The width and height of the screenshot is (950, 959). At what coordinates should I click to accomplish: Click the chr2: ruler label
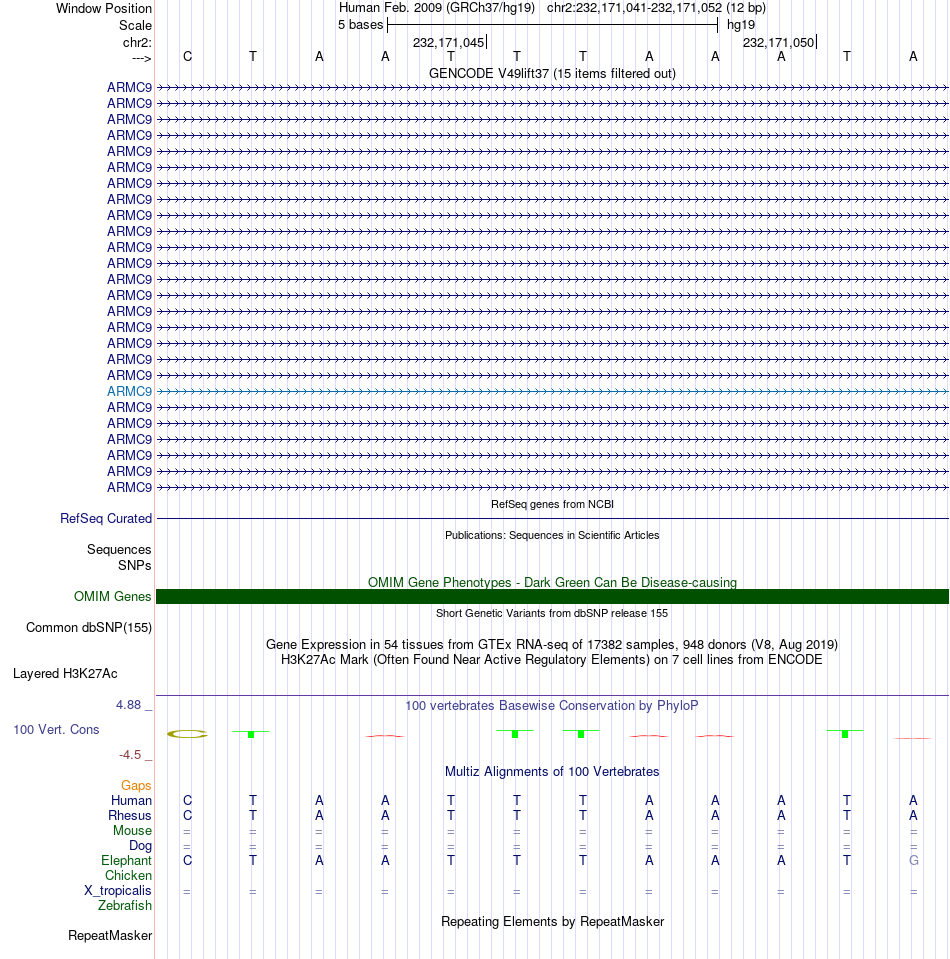click(137, 43)
